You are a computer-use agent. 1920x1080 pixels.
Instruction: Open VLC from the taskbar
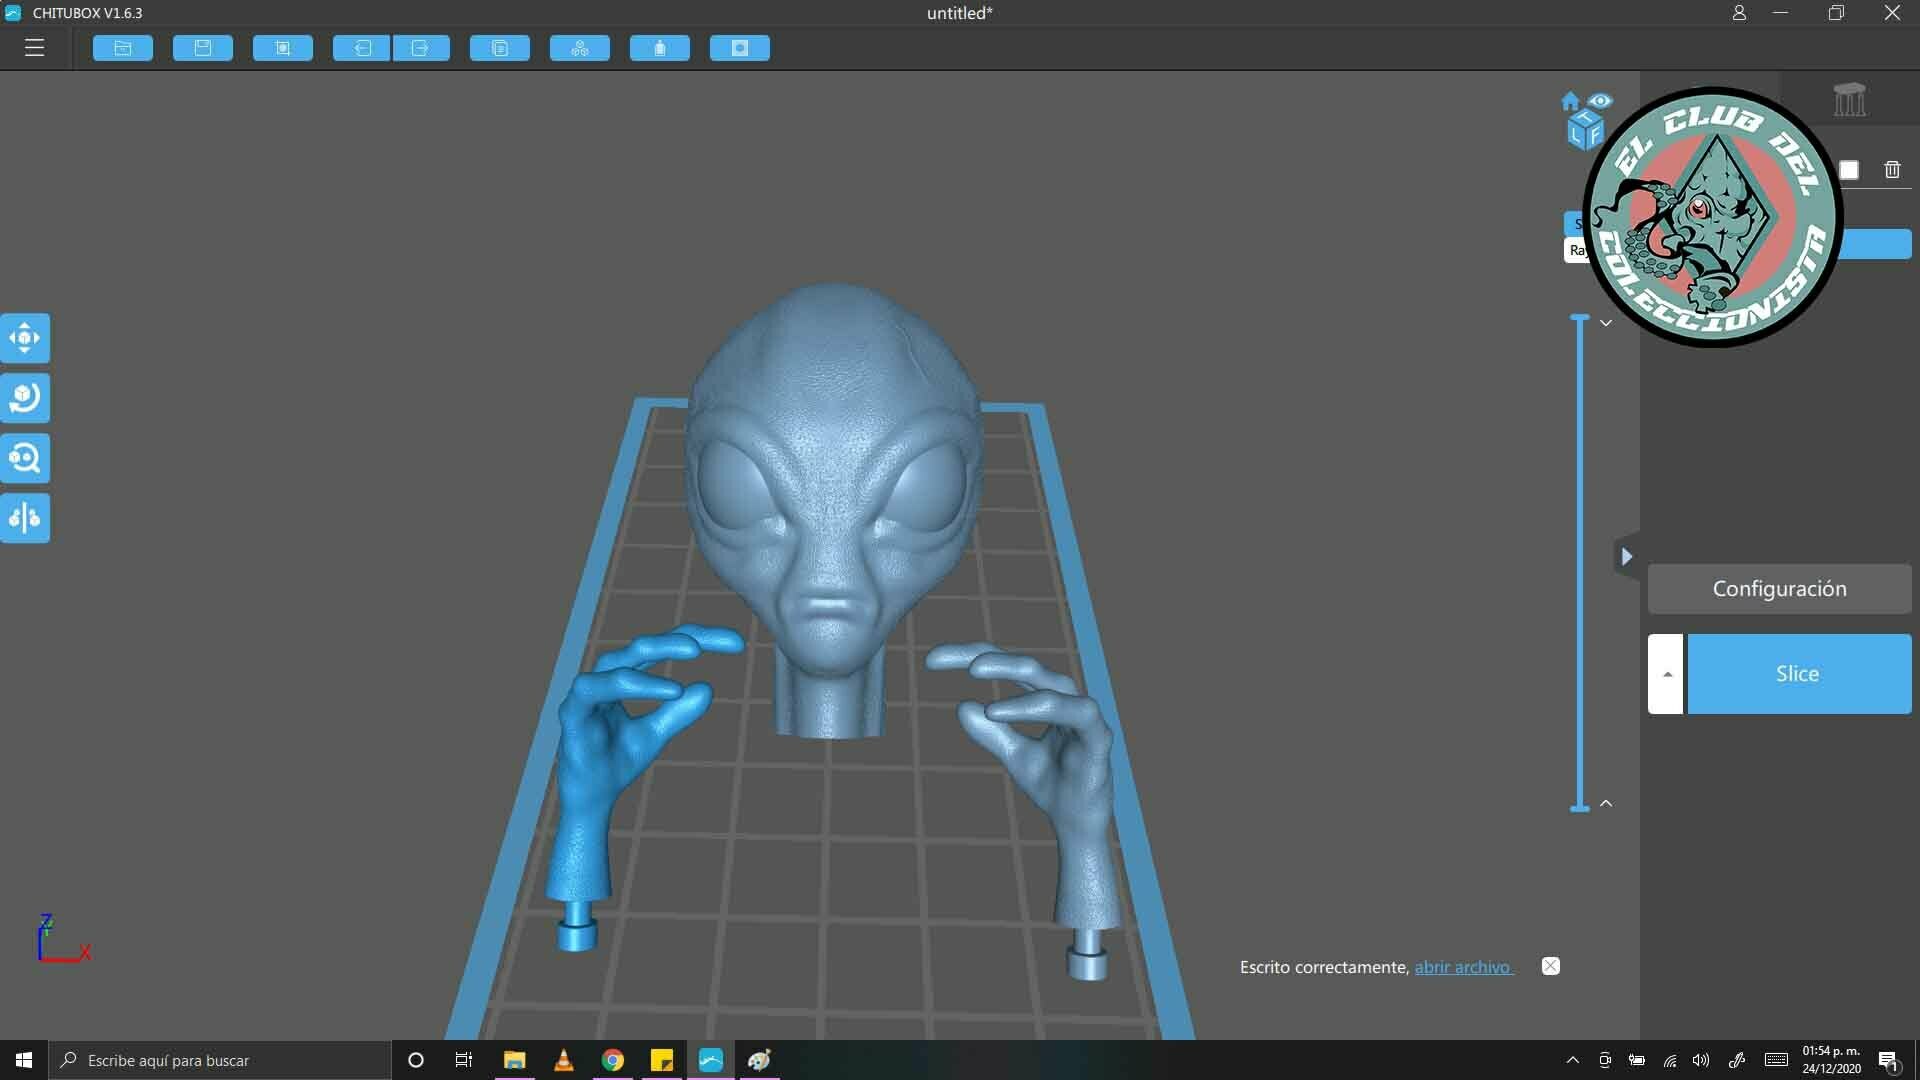coord(564,1060)
